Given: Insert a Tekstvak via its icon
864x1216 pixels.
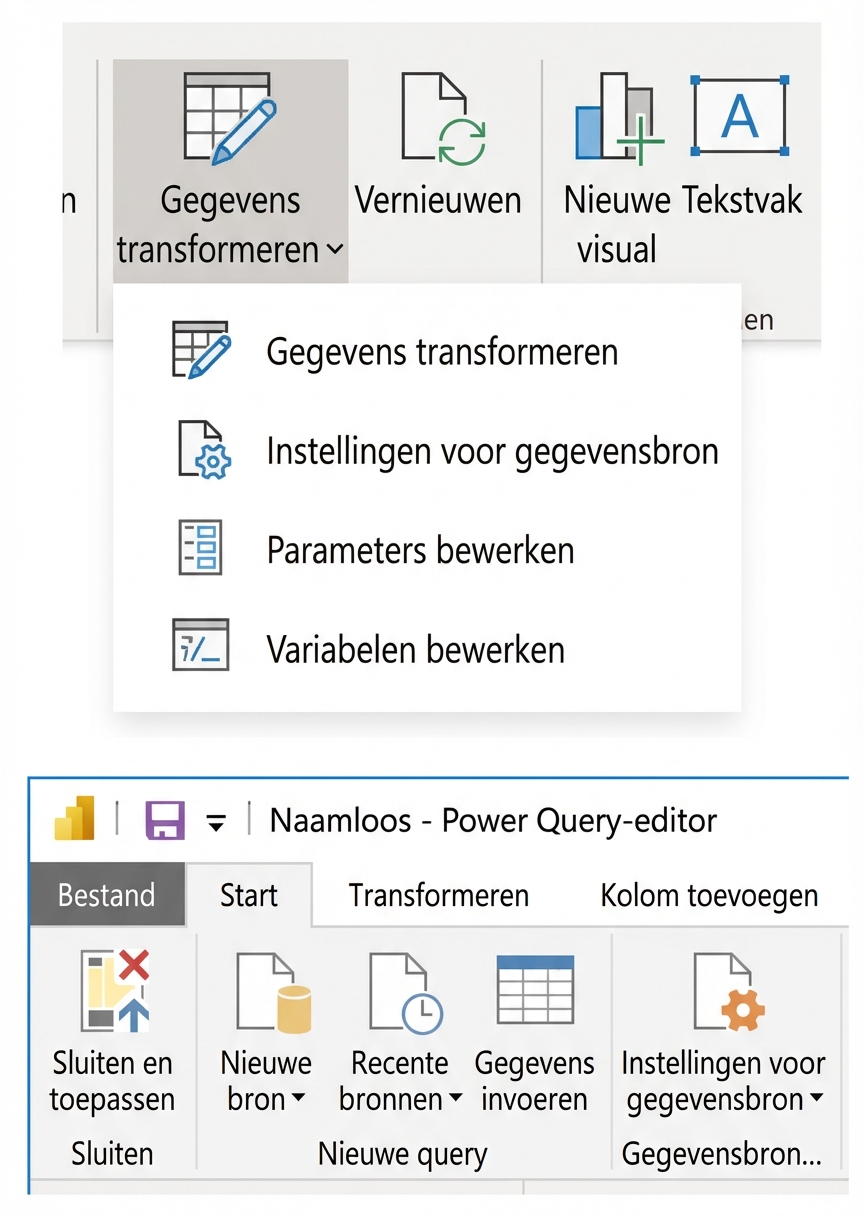Looking at the screenshot, I should click(x=740, y=112).
